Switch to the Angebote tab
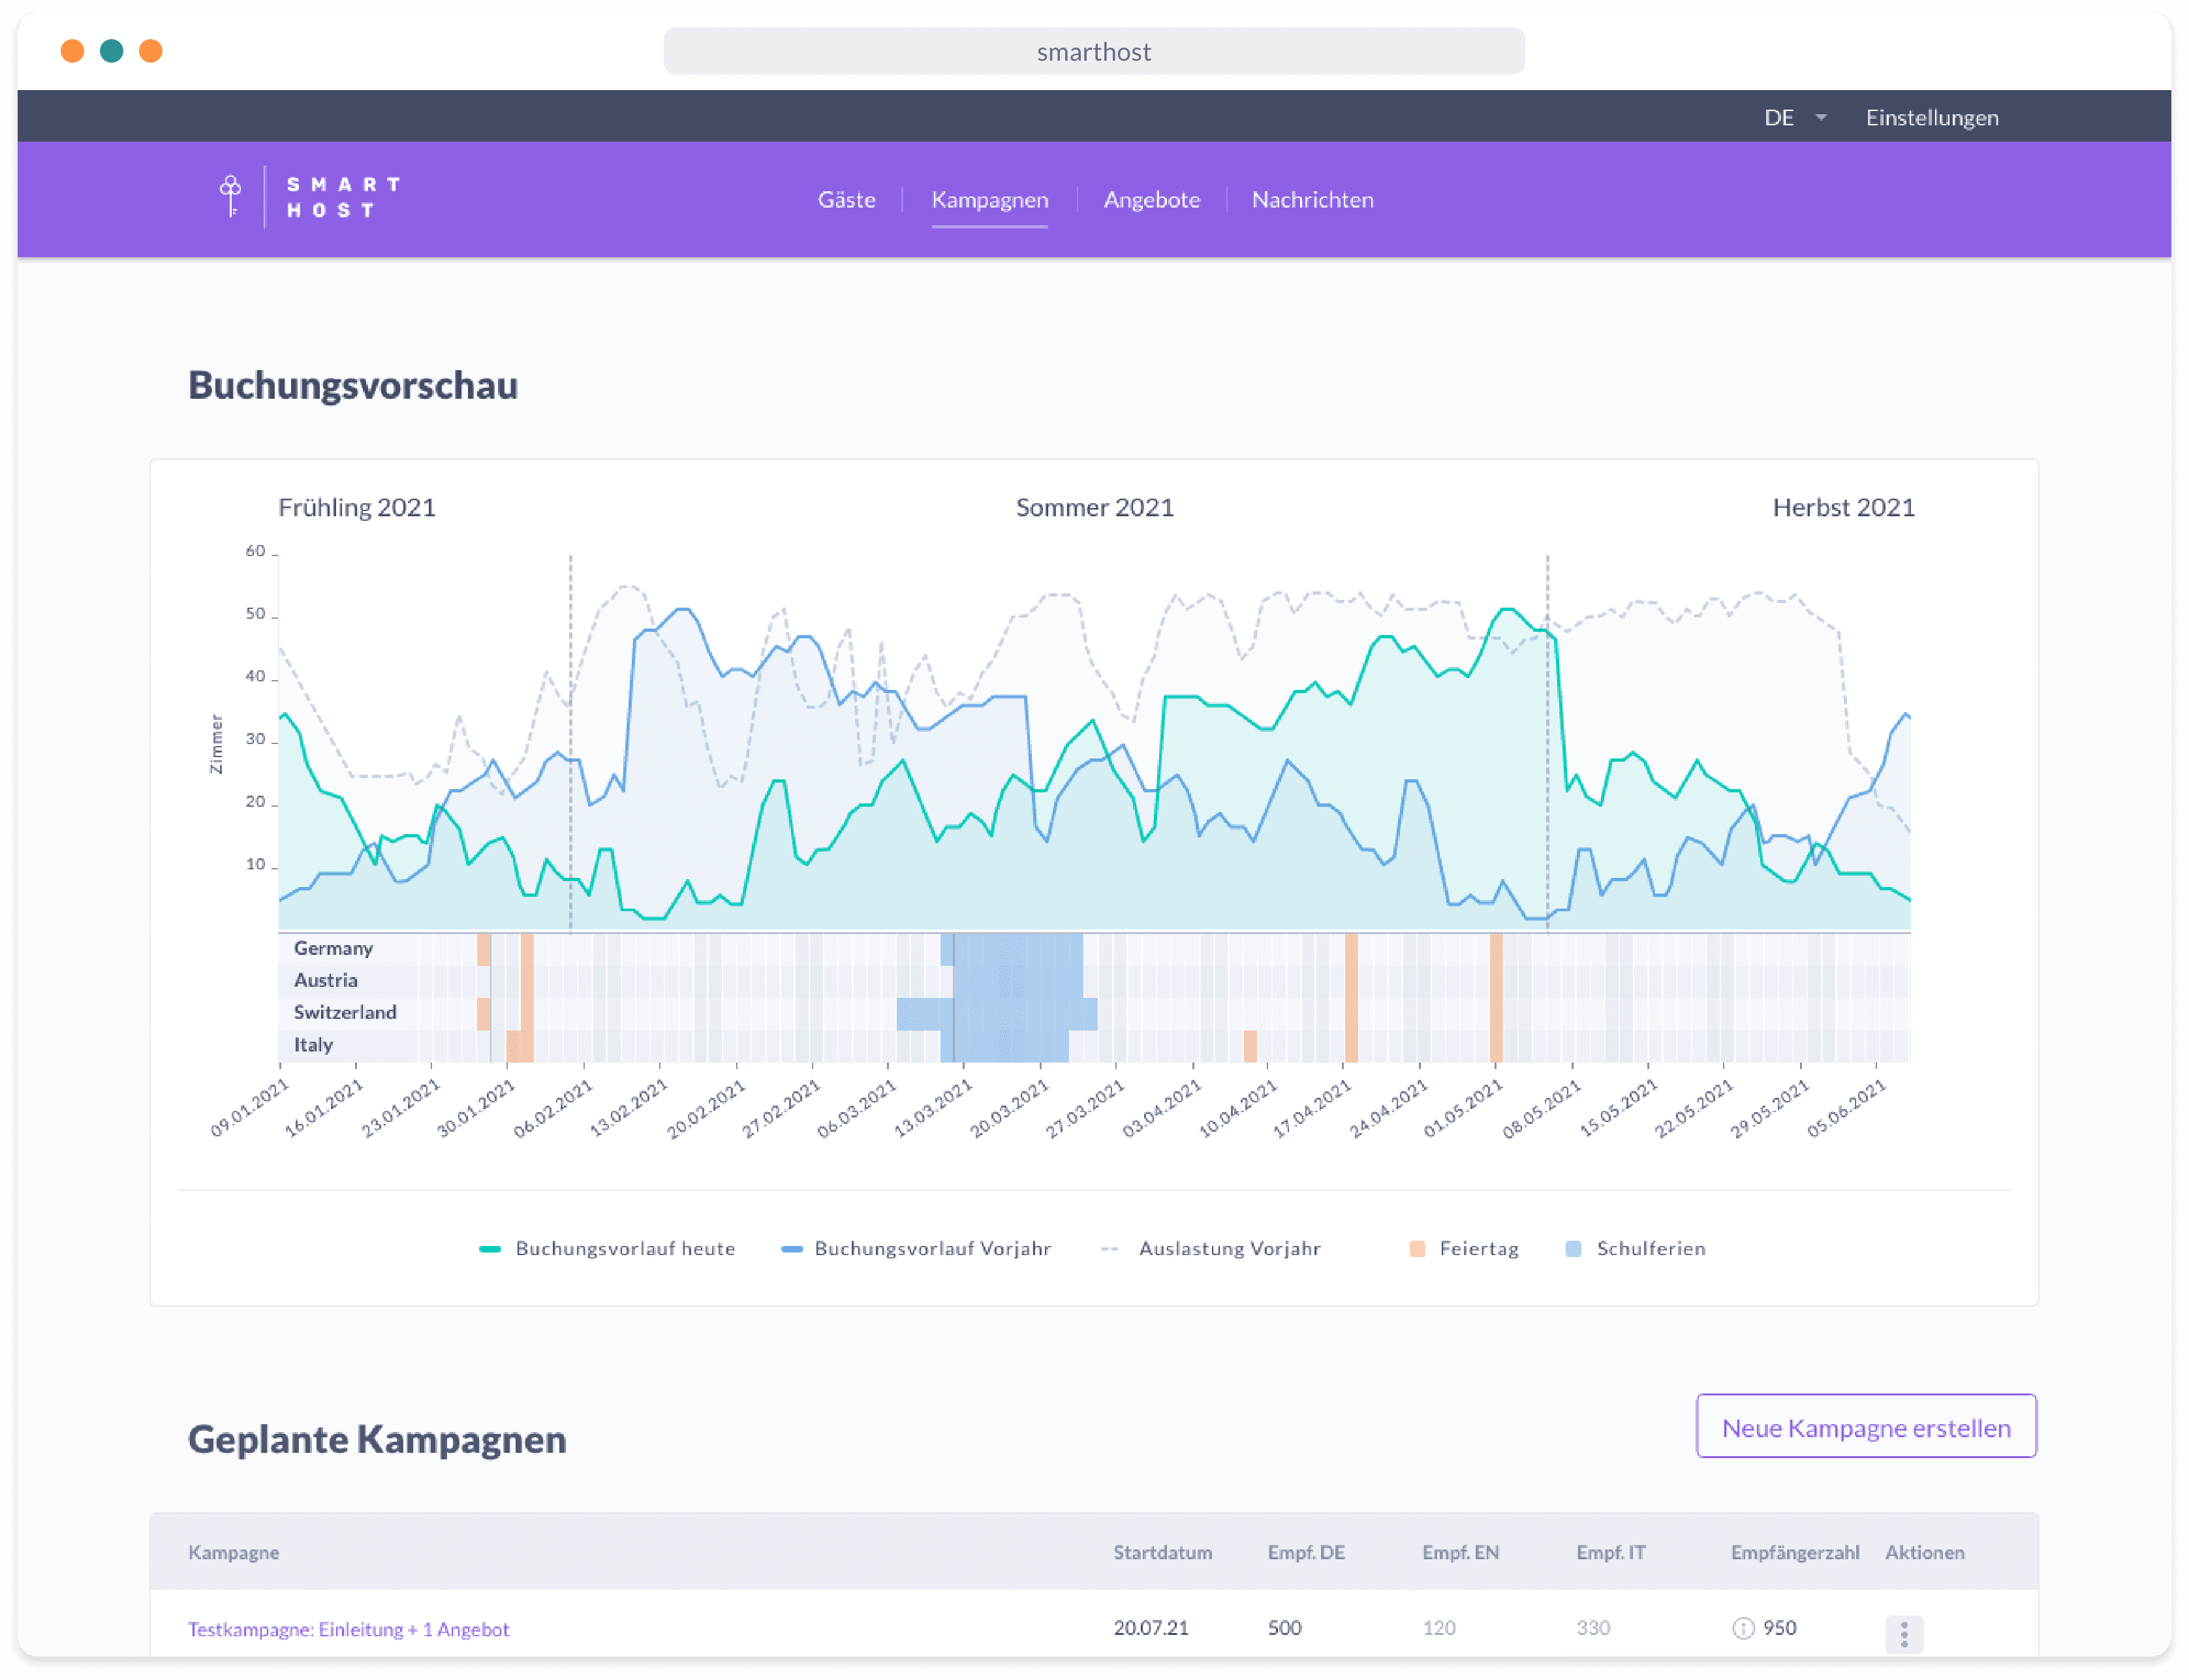 (x=1151, y=199)
